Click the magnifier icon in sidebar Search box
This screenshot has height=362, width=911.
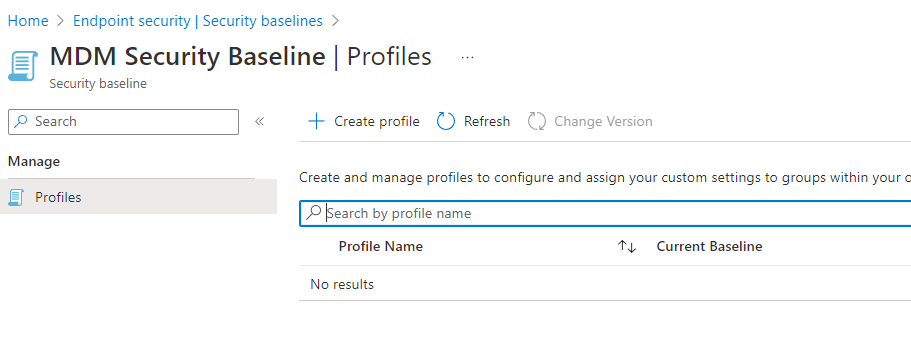21,121
